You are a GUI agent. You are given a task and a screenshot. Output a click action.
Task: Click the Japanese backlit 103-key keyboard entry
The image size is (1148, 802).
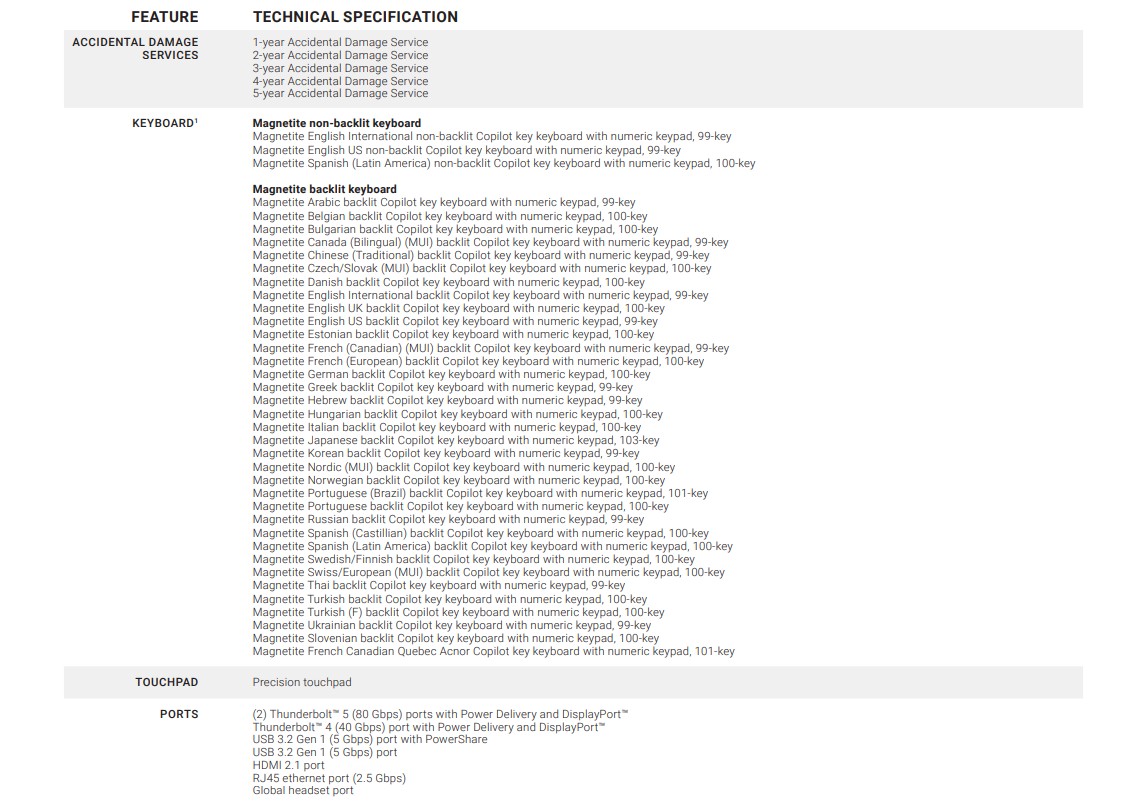coord(456,440)
